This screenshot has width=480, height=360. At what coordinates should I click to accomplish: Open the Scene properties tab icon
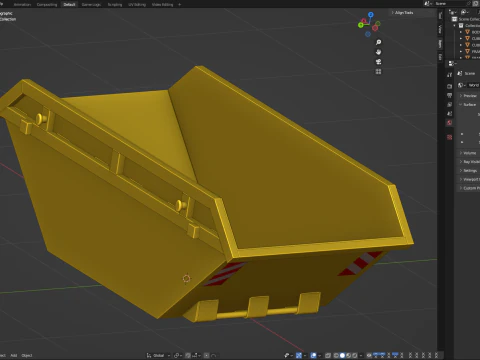point(449,113)
